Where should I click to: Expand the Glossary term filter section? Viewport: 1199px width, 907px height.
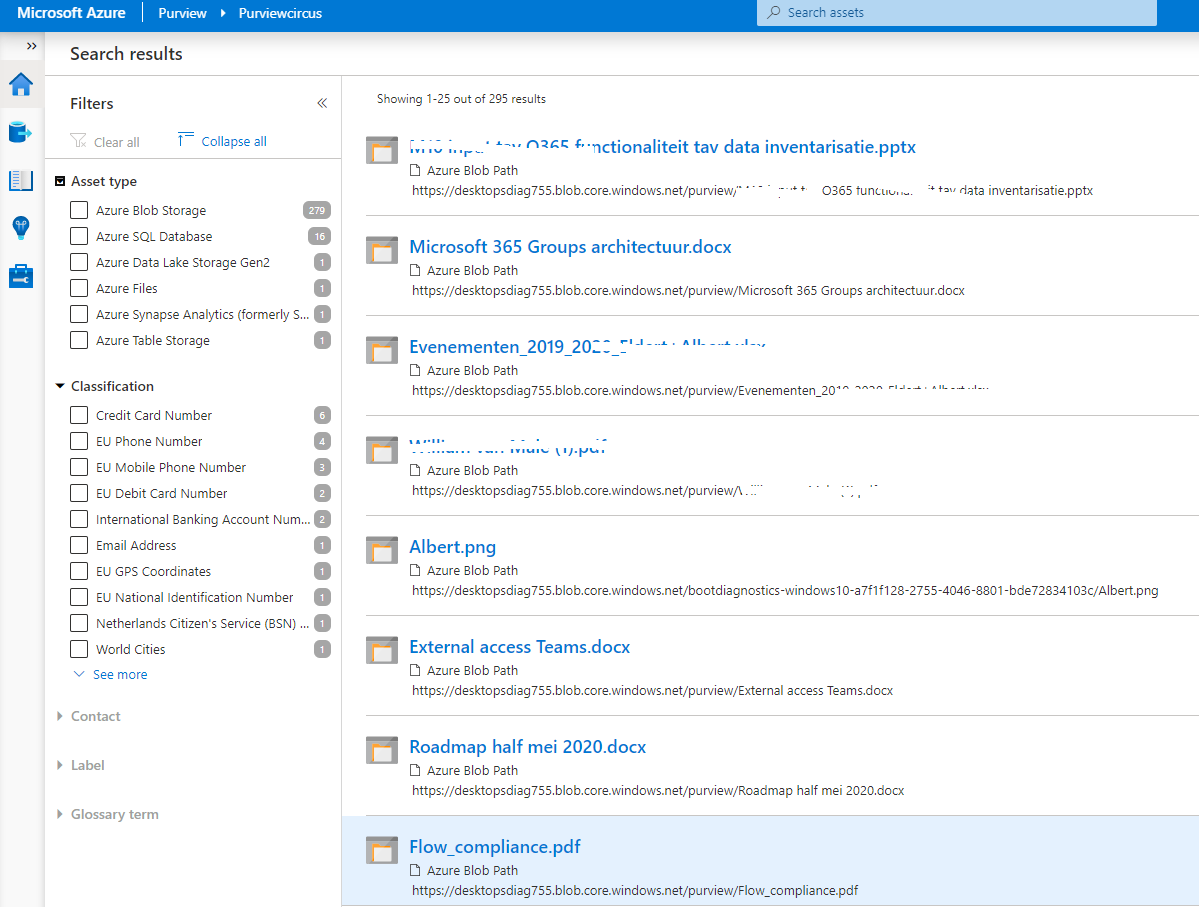[114, 815]
